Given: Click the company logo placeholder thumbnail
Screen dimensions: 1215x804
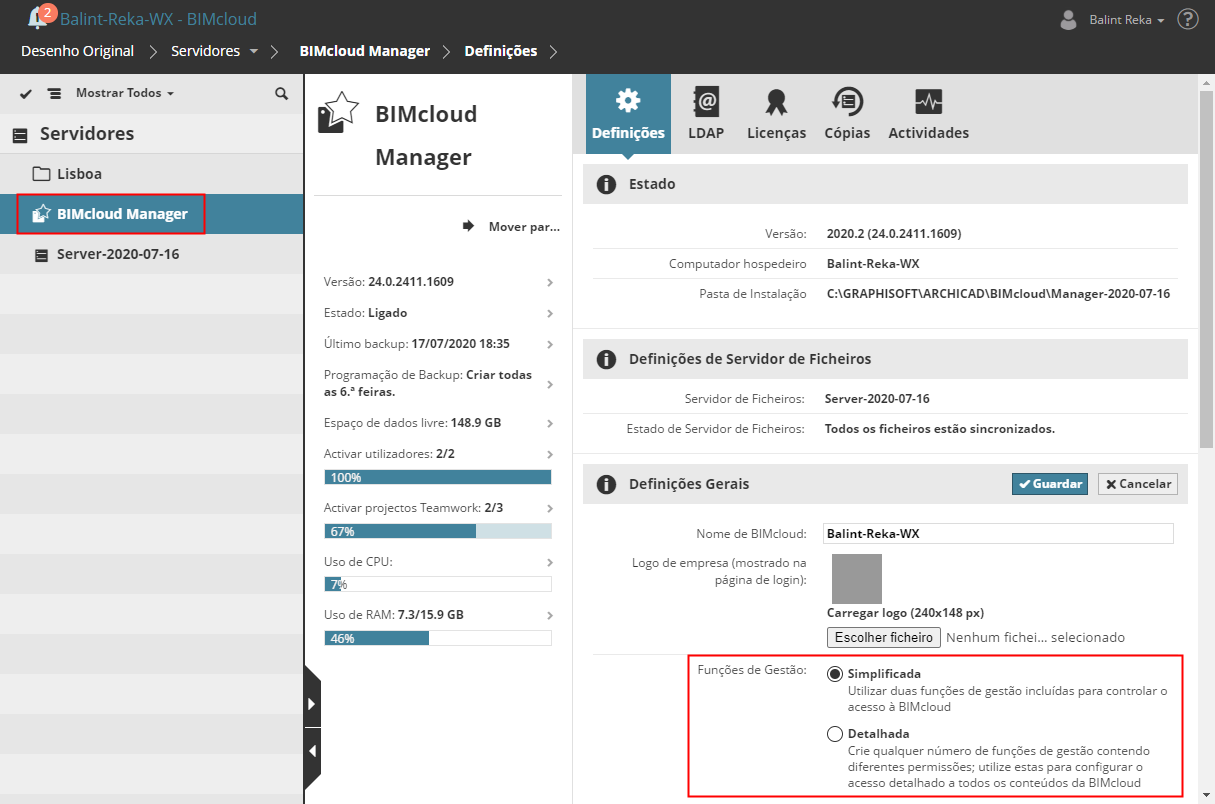Looking at the screenshot, I should pos(857,579).
